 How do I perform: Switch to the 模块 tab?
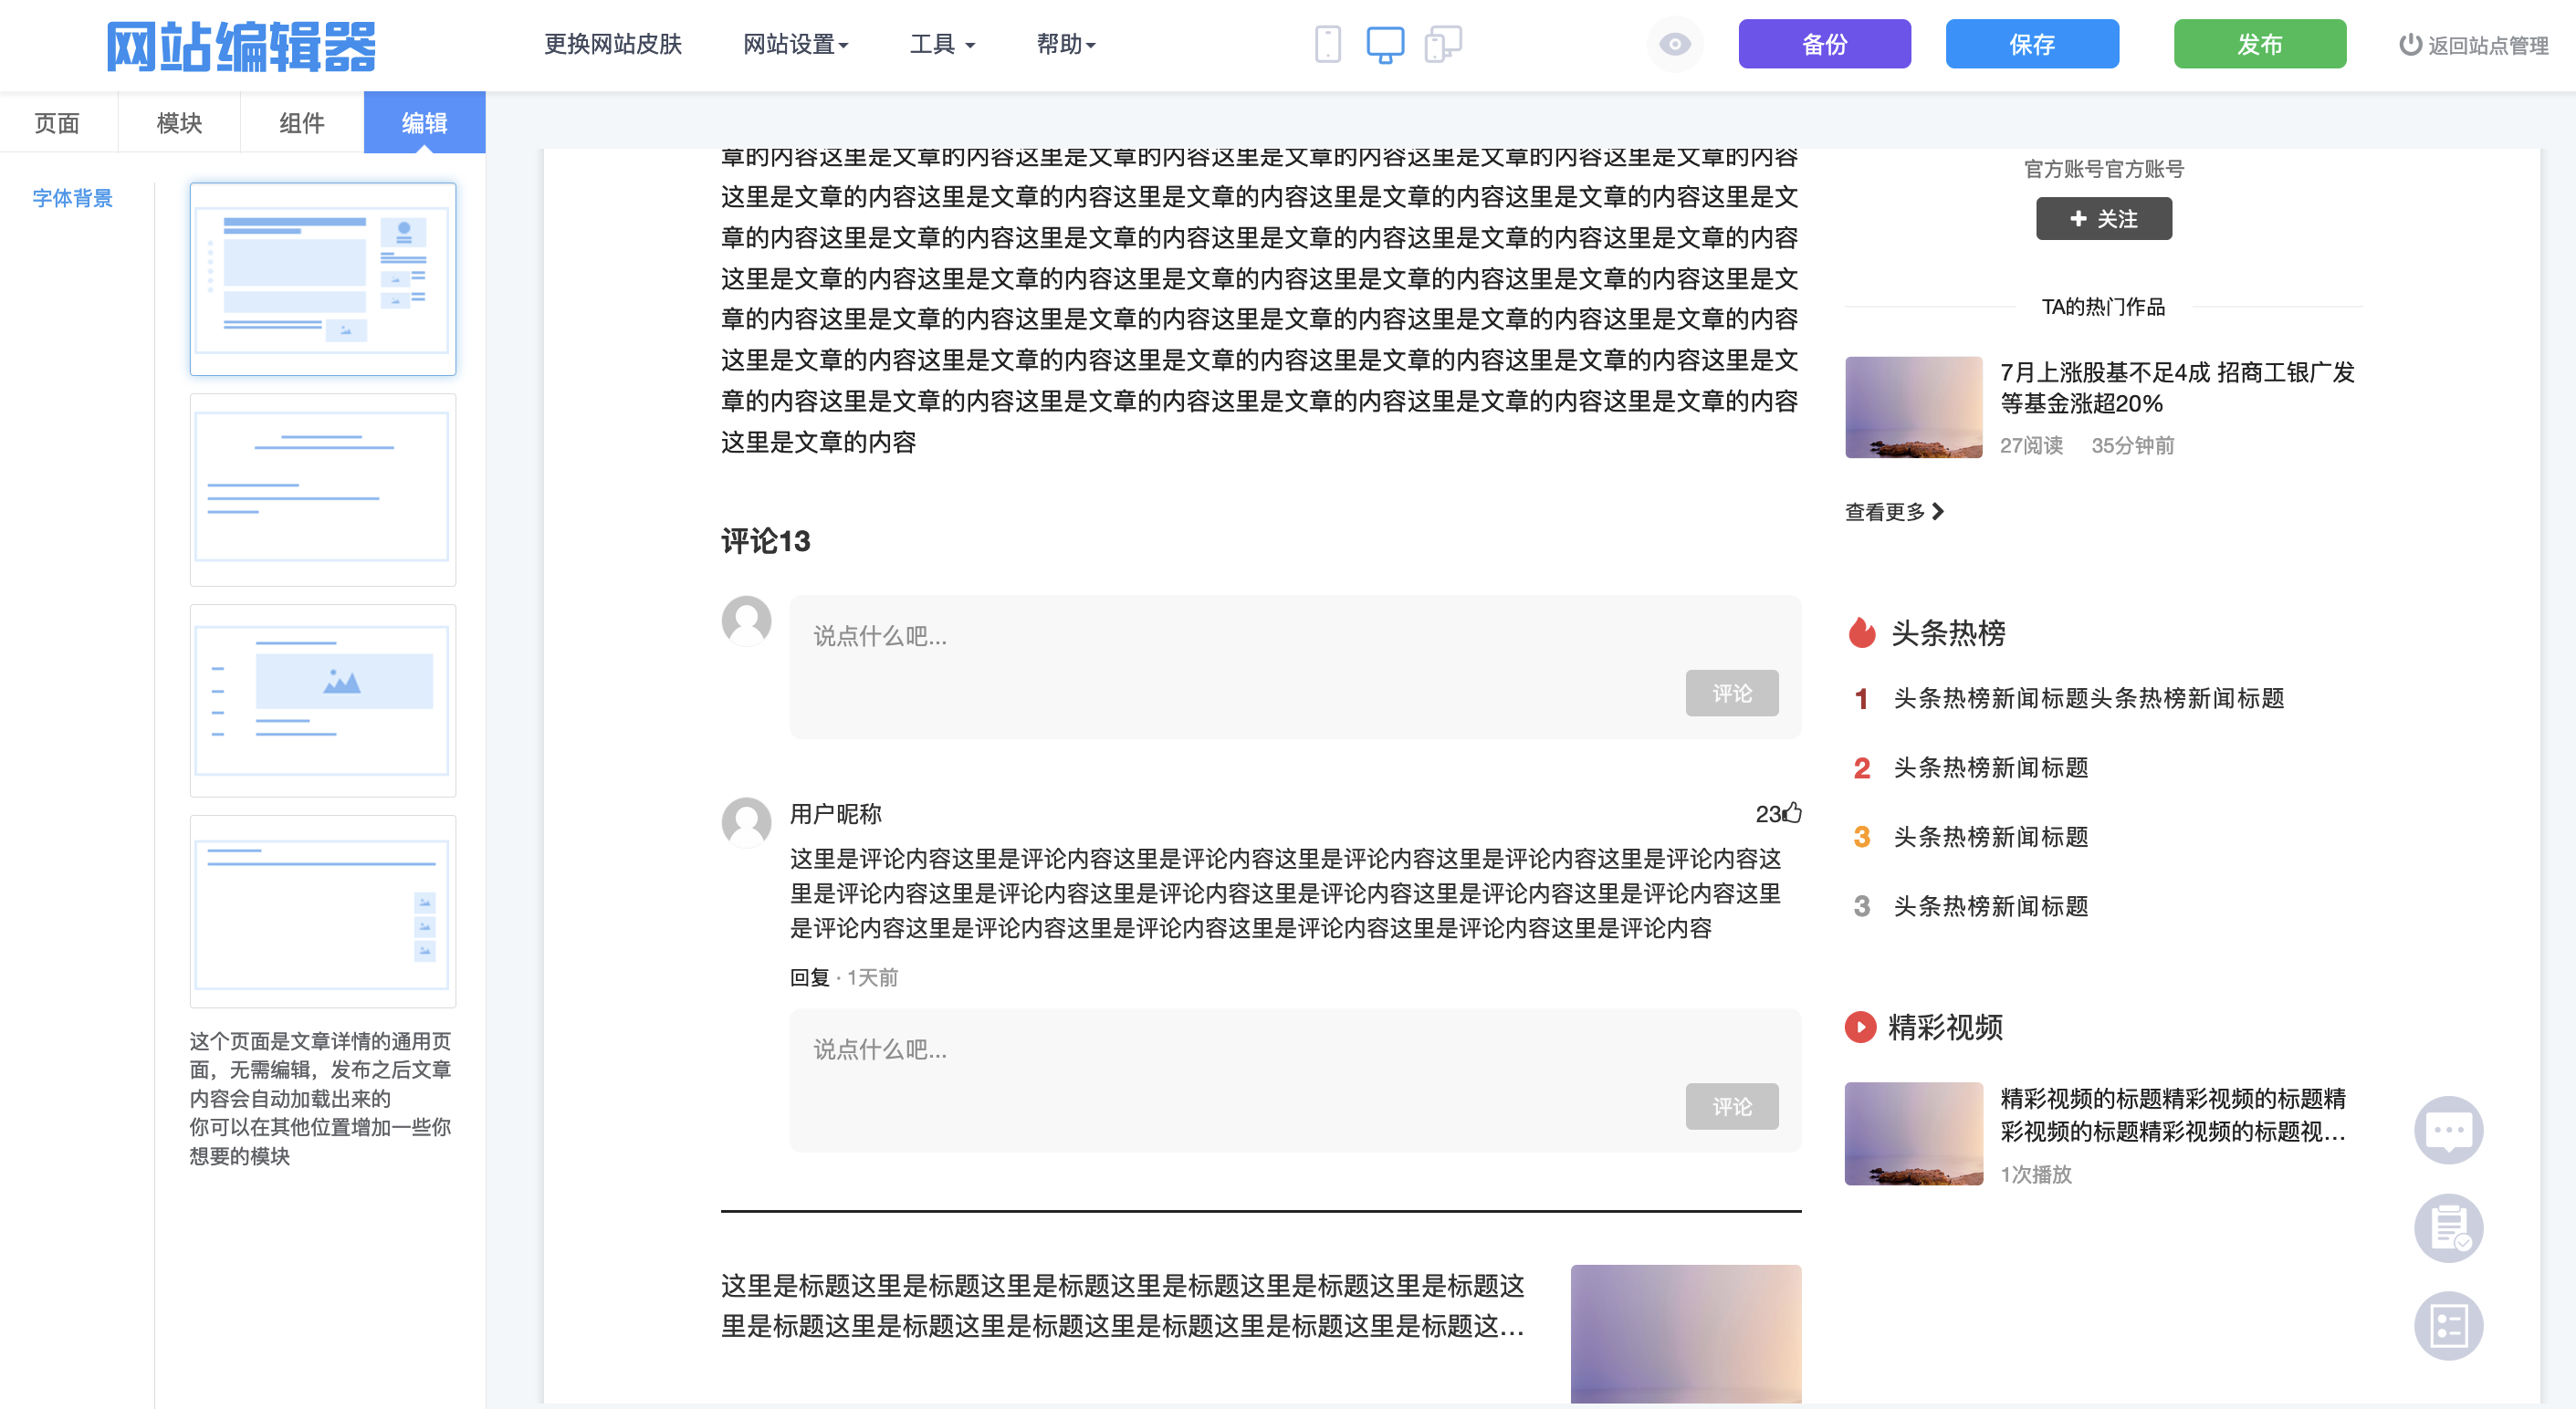point(179,122)
